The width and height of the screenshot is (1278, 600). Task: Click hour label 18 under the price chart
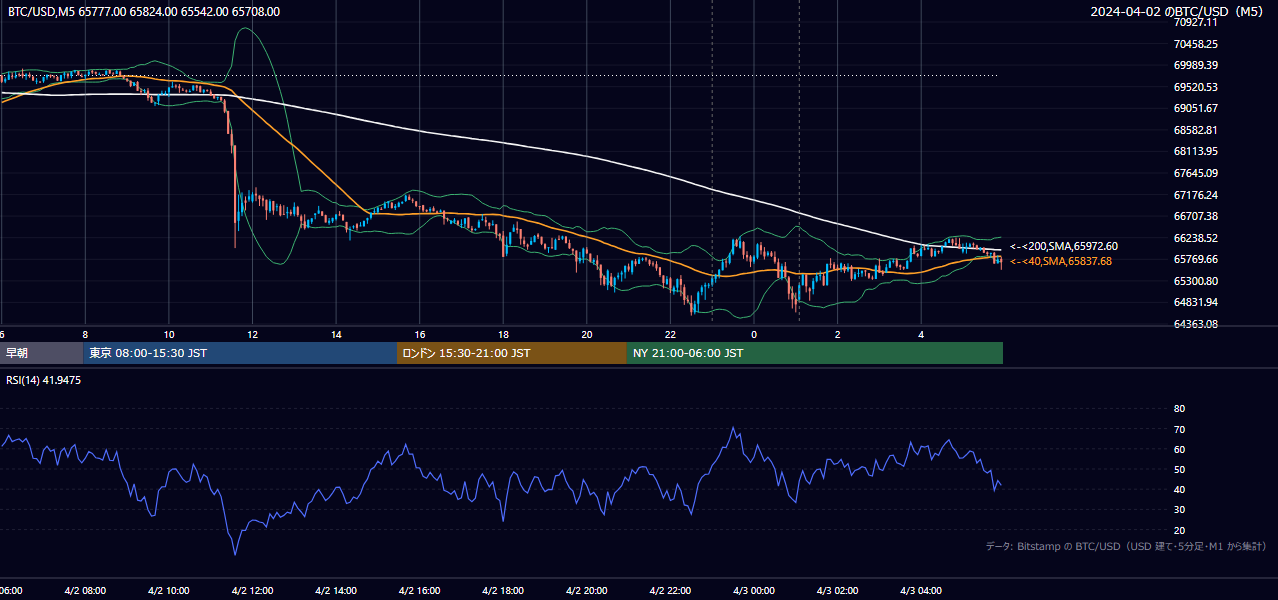click(503, 335)
